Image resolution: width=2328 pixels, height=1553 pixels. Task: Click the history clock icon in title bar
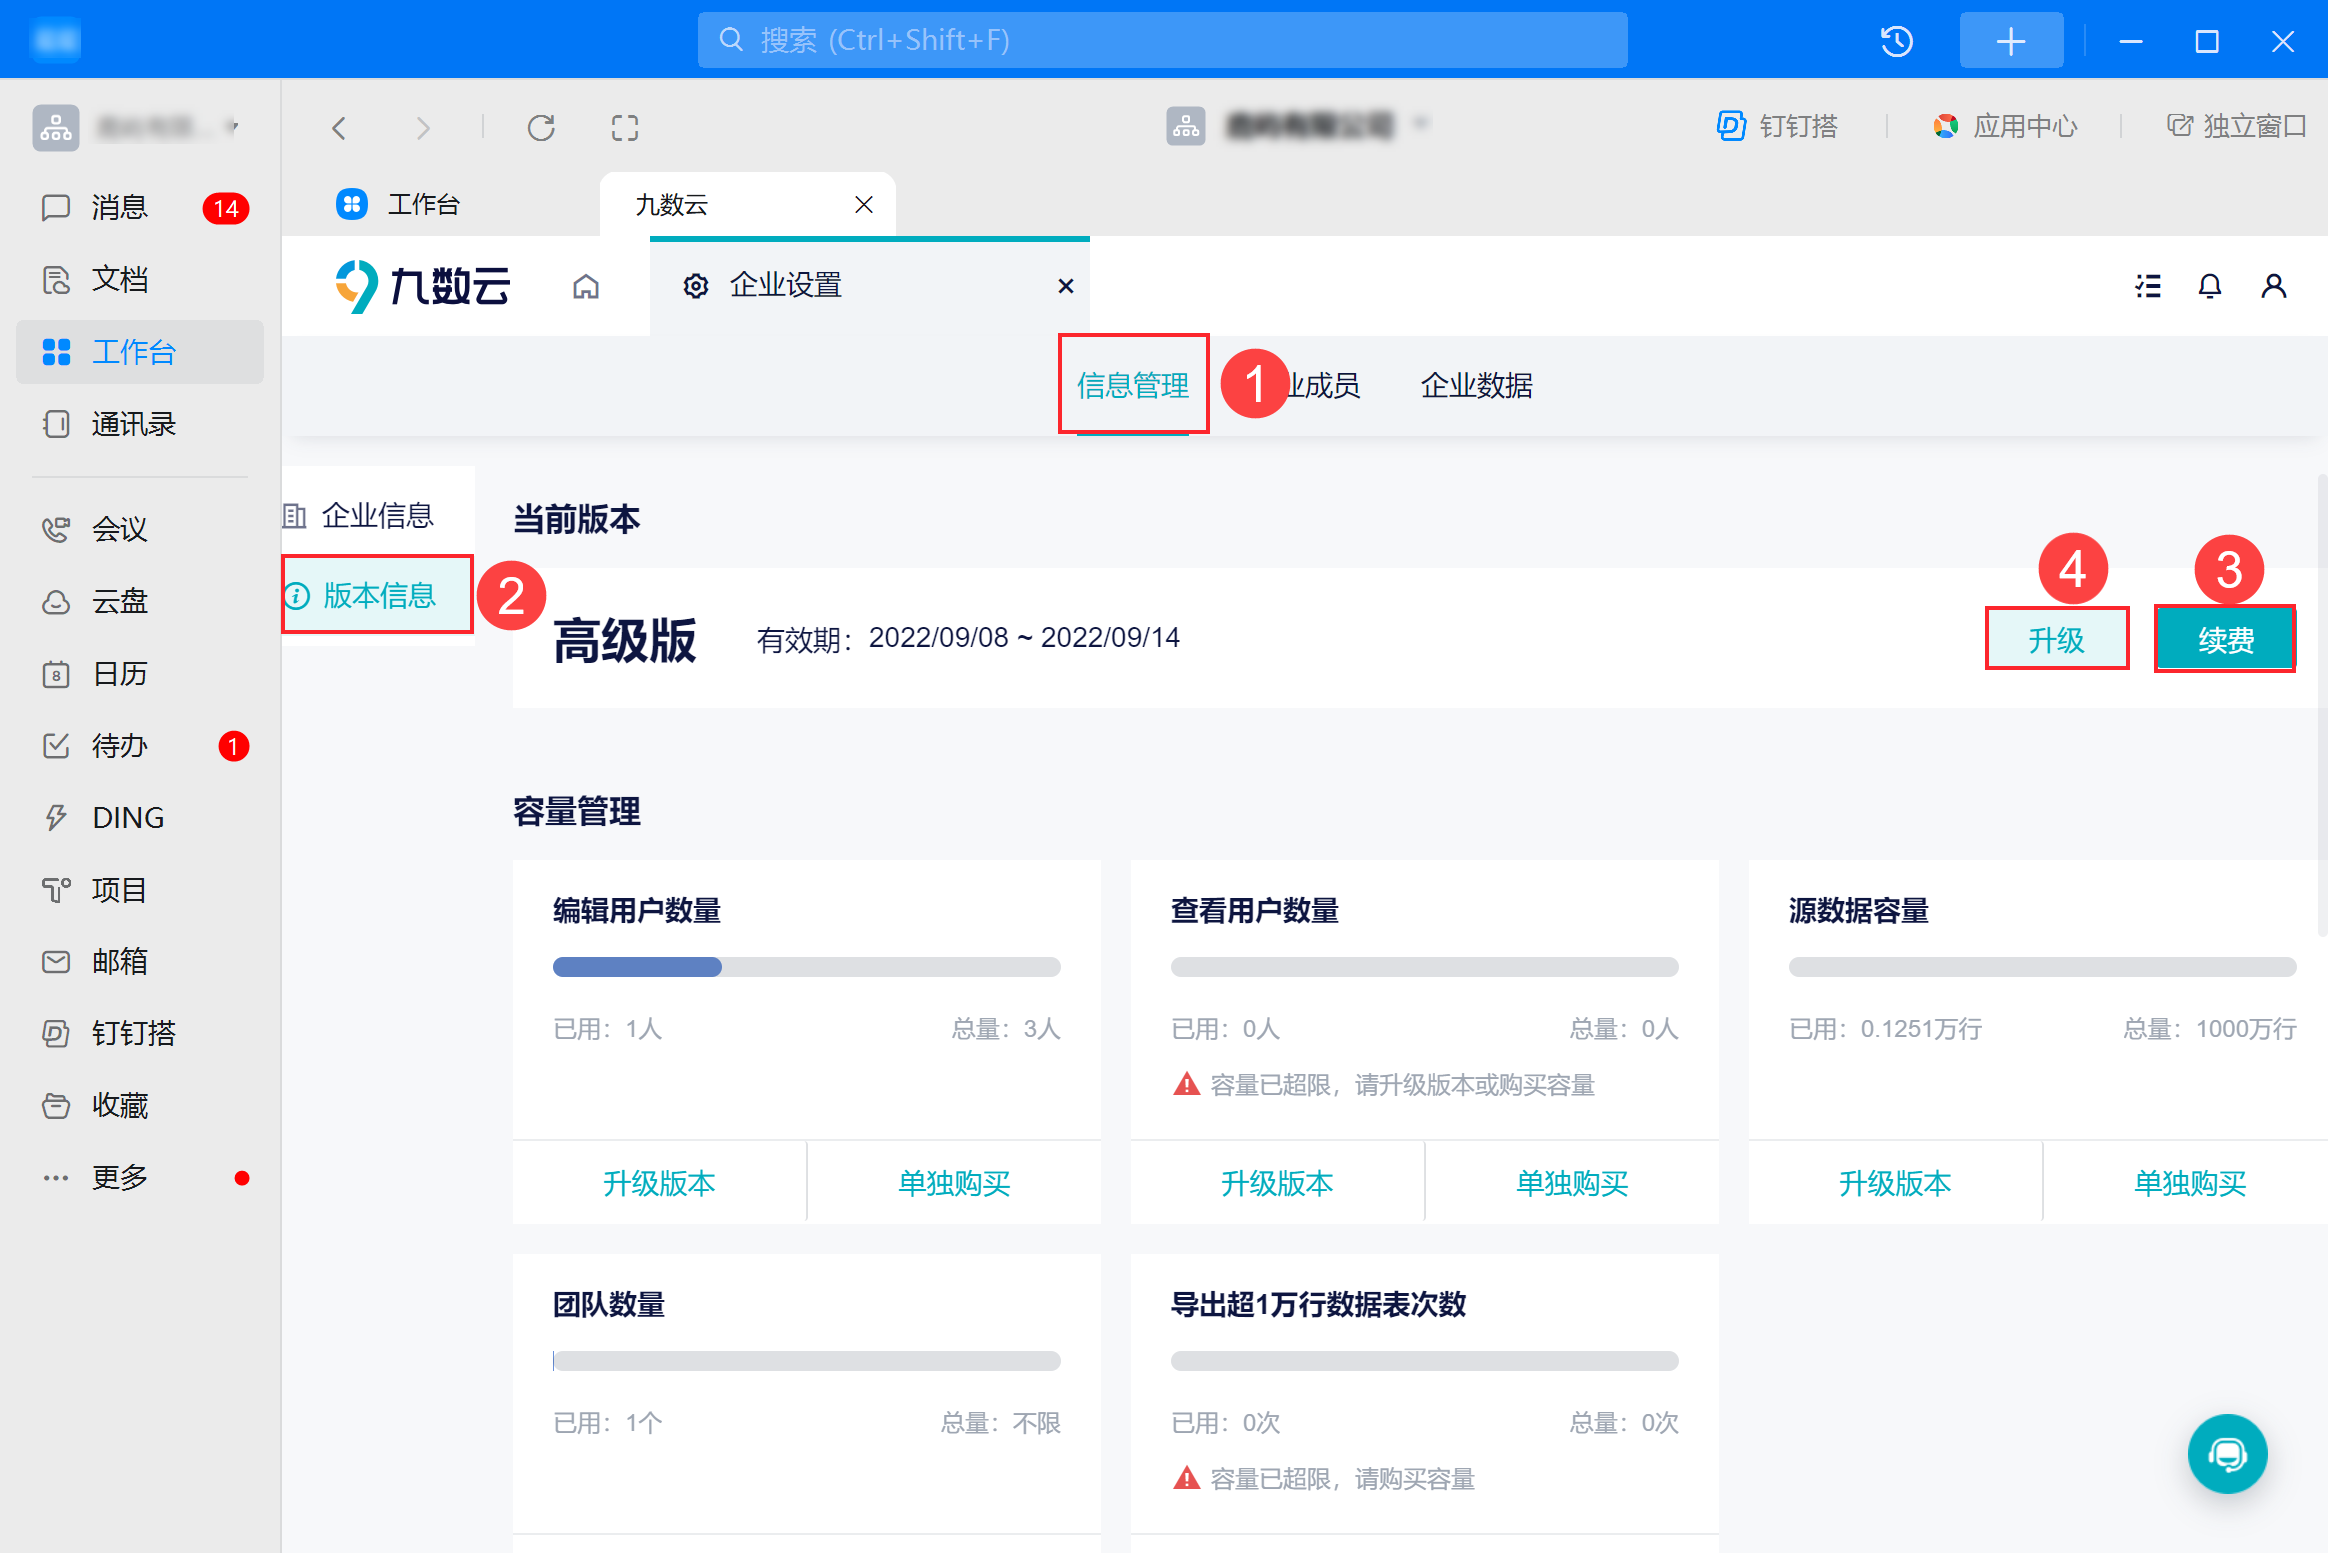(x=1896, y=41)
